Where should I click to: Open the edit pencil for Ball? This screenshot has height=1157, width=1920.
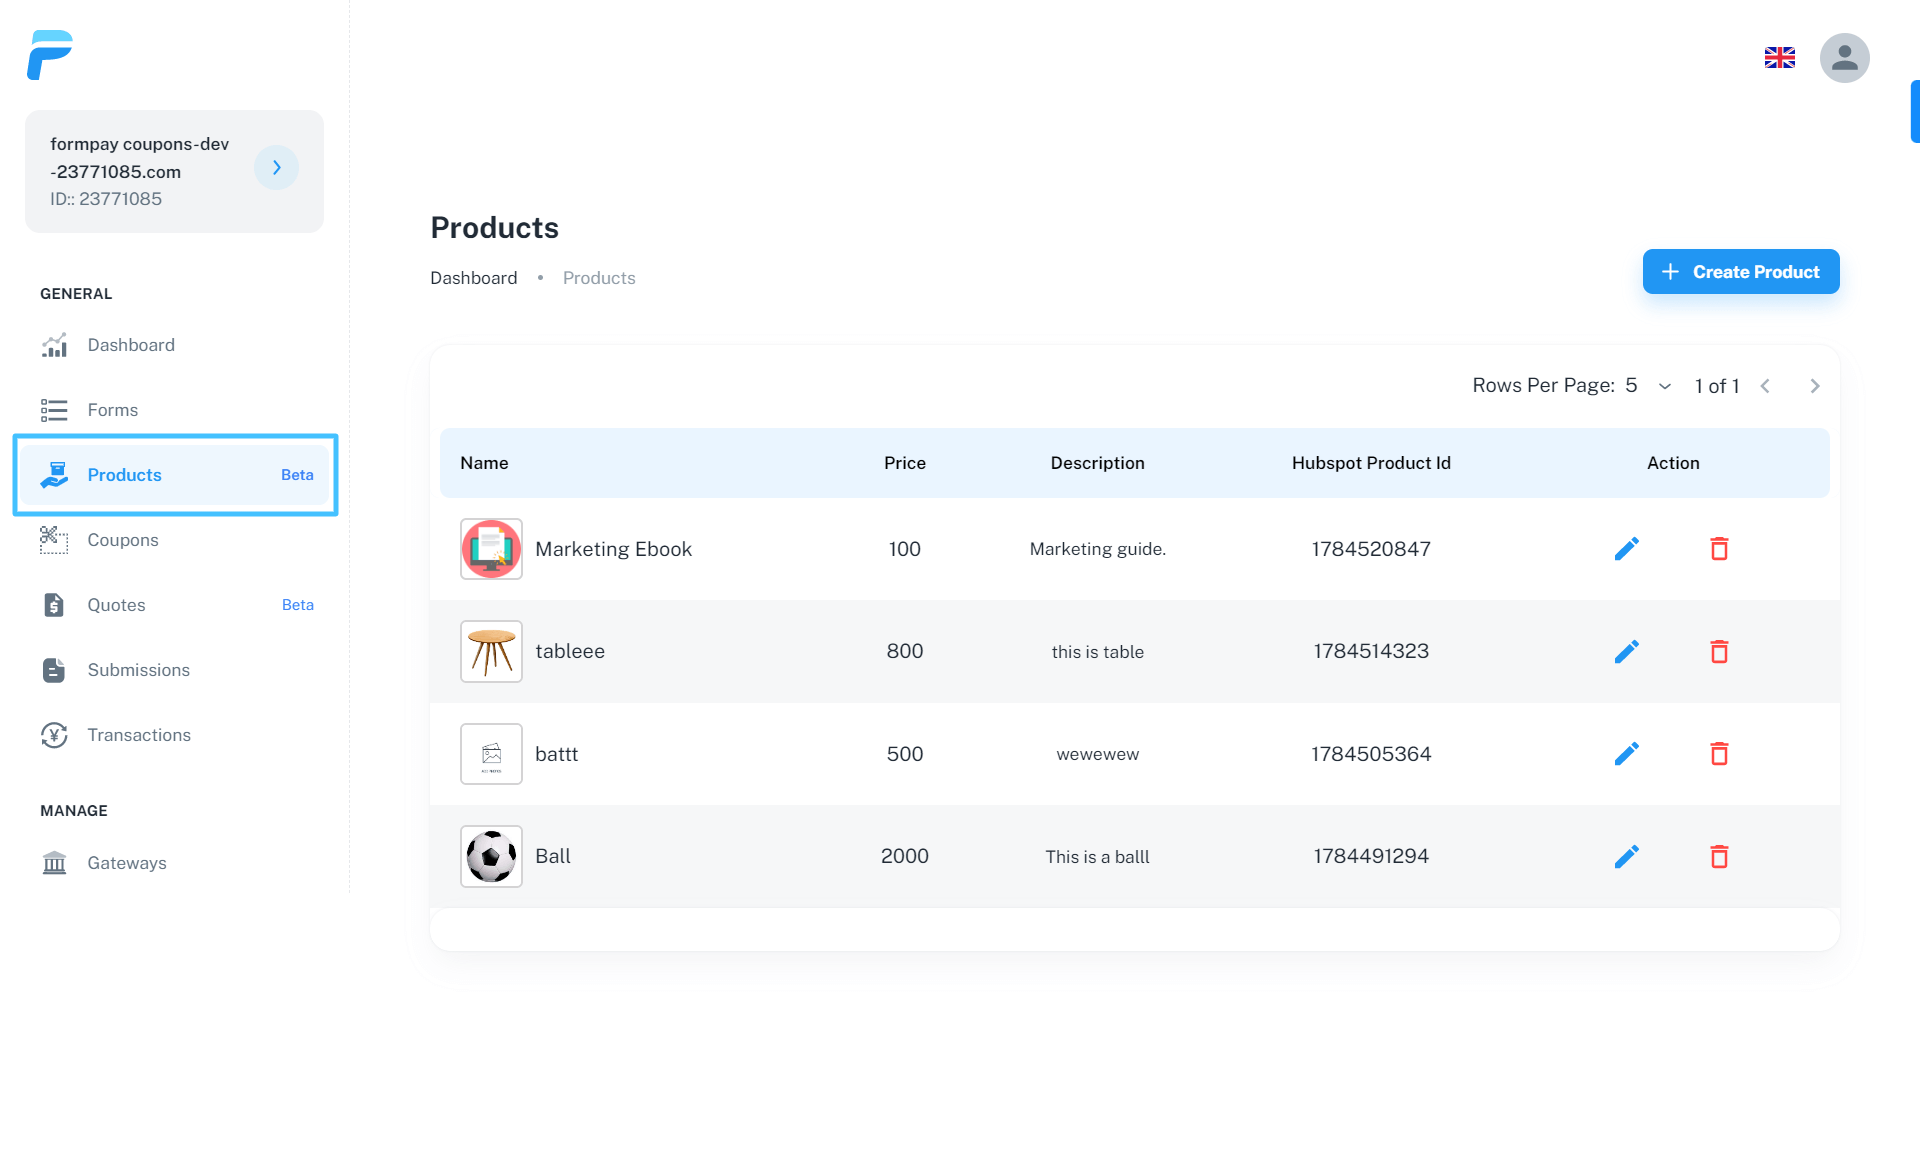click(1627, 855)
